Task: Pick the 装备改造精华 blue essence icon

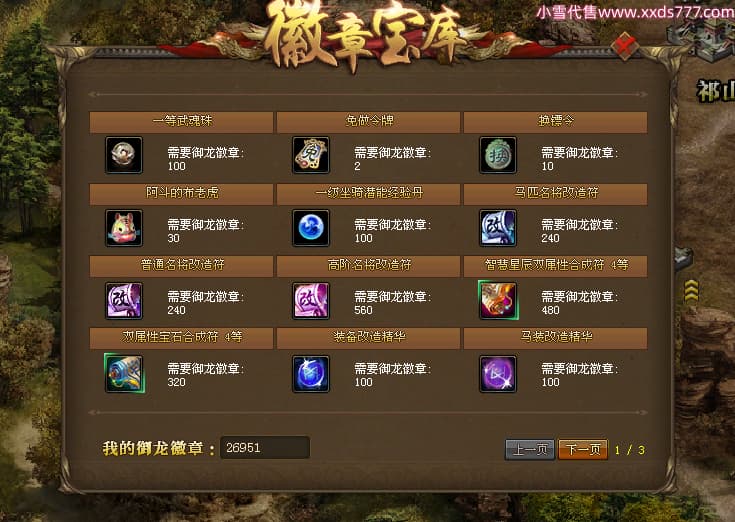Action: (311, 373)
